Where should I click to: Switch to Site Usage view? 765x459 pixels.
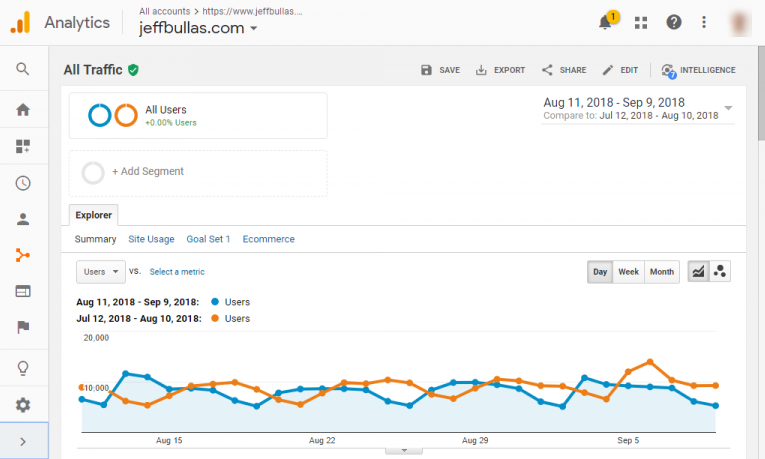click(x=151, y=239)
